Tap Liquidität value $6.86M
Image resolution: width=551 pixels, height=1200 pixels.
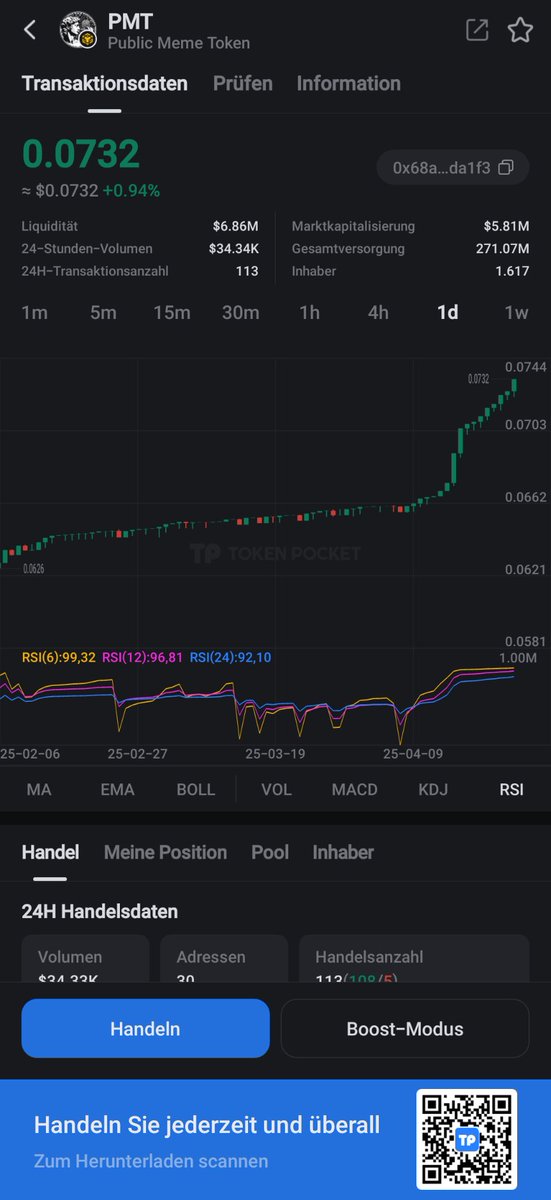coord(235,227)
